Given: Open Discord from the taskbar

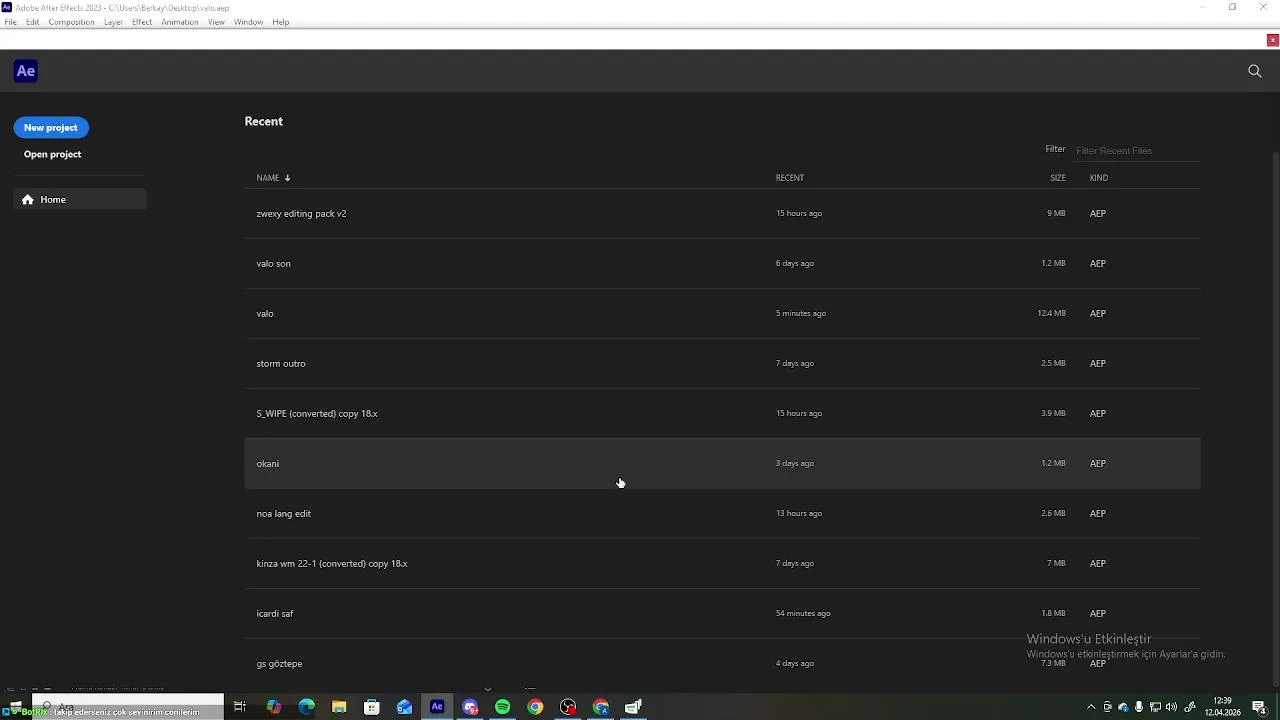Looking at the screenshot, I should [x=470, y=707].
